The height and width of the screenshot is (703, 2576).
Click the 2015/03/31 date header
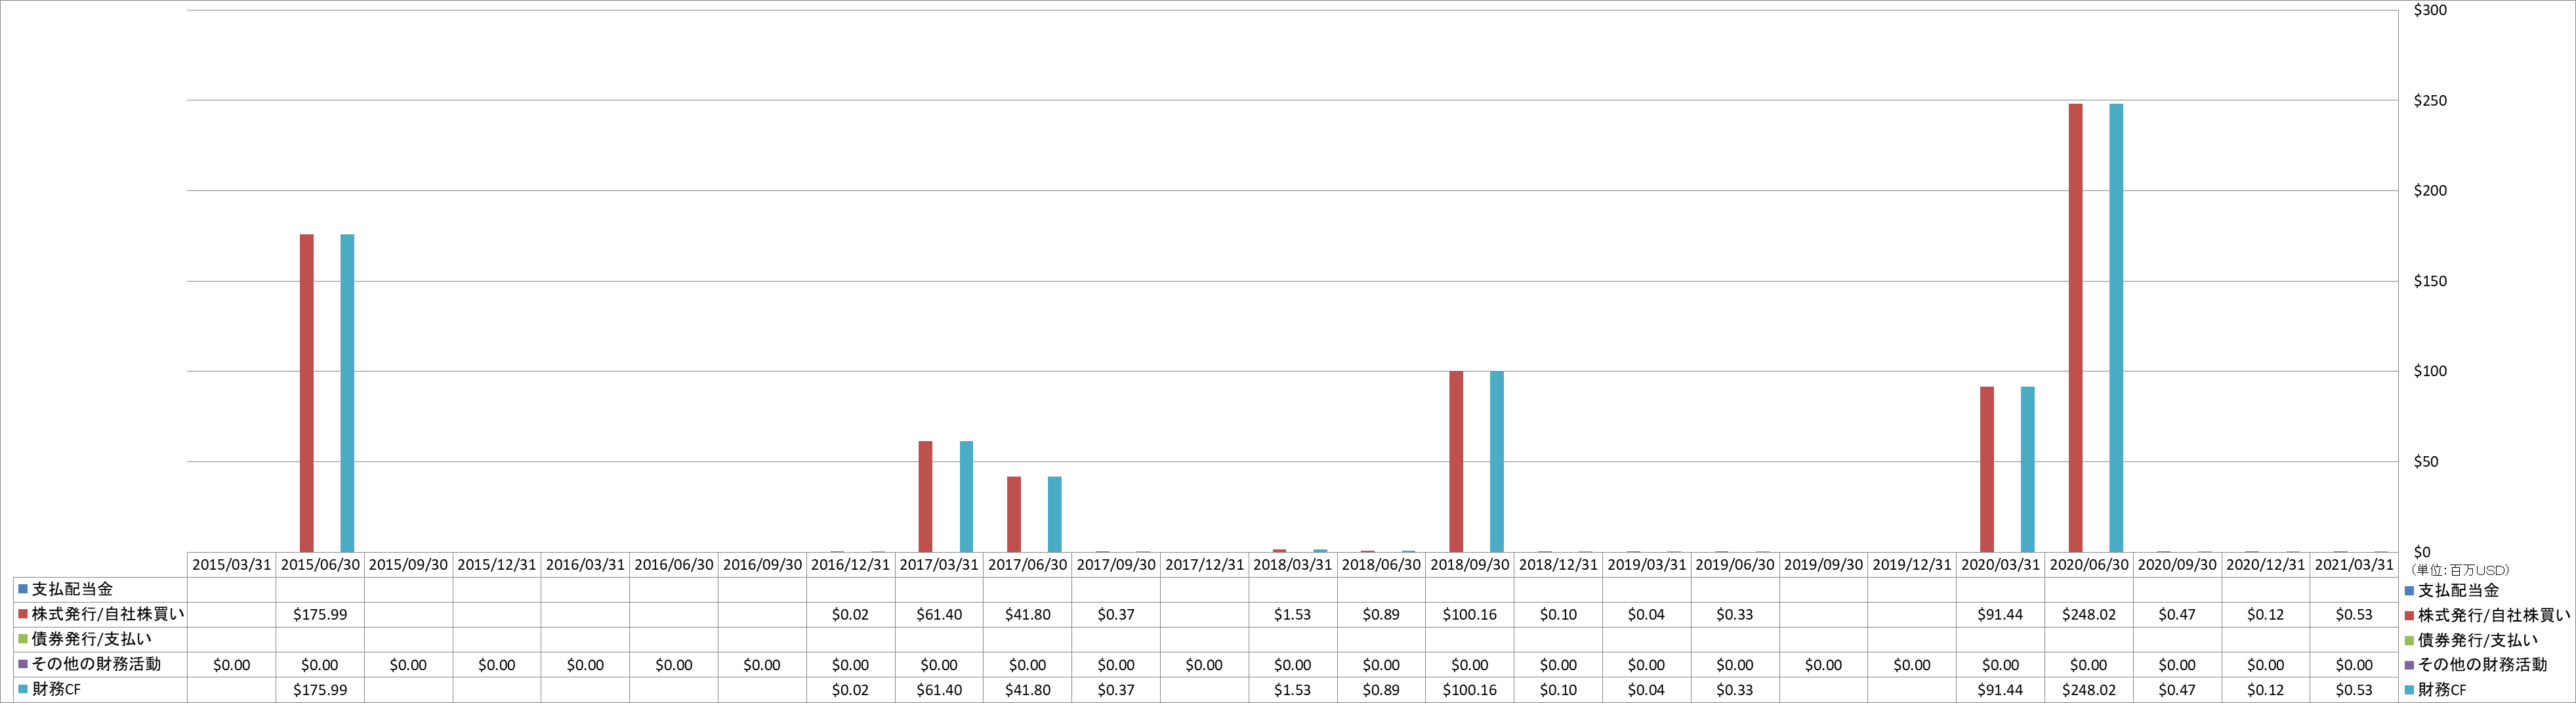tap(232, 564)
